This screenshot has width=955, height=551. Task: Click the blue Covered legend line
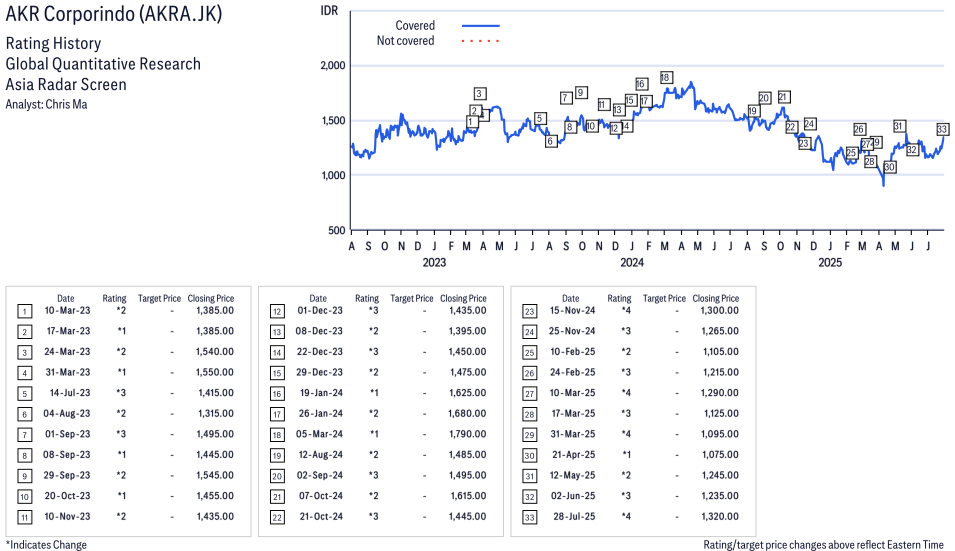pos(481,26)
